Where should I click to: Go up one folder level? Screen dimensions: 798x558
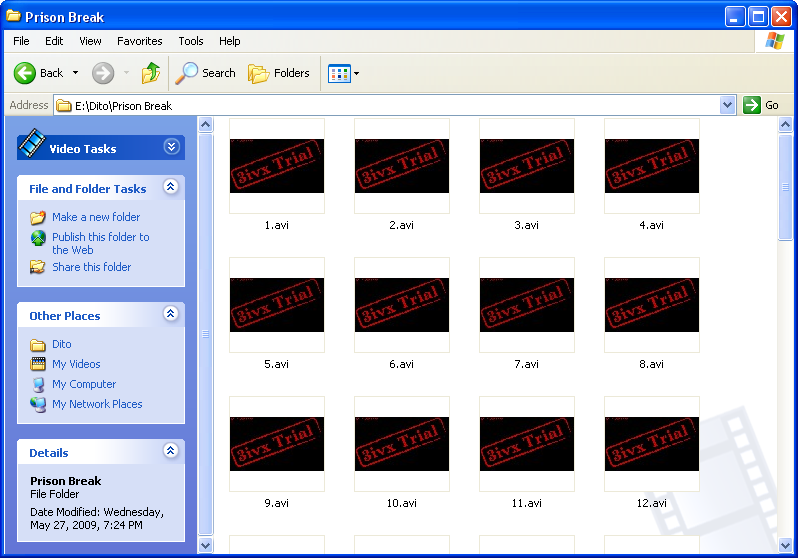151,73
